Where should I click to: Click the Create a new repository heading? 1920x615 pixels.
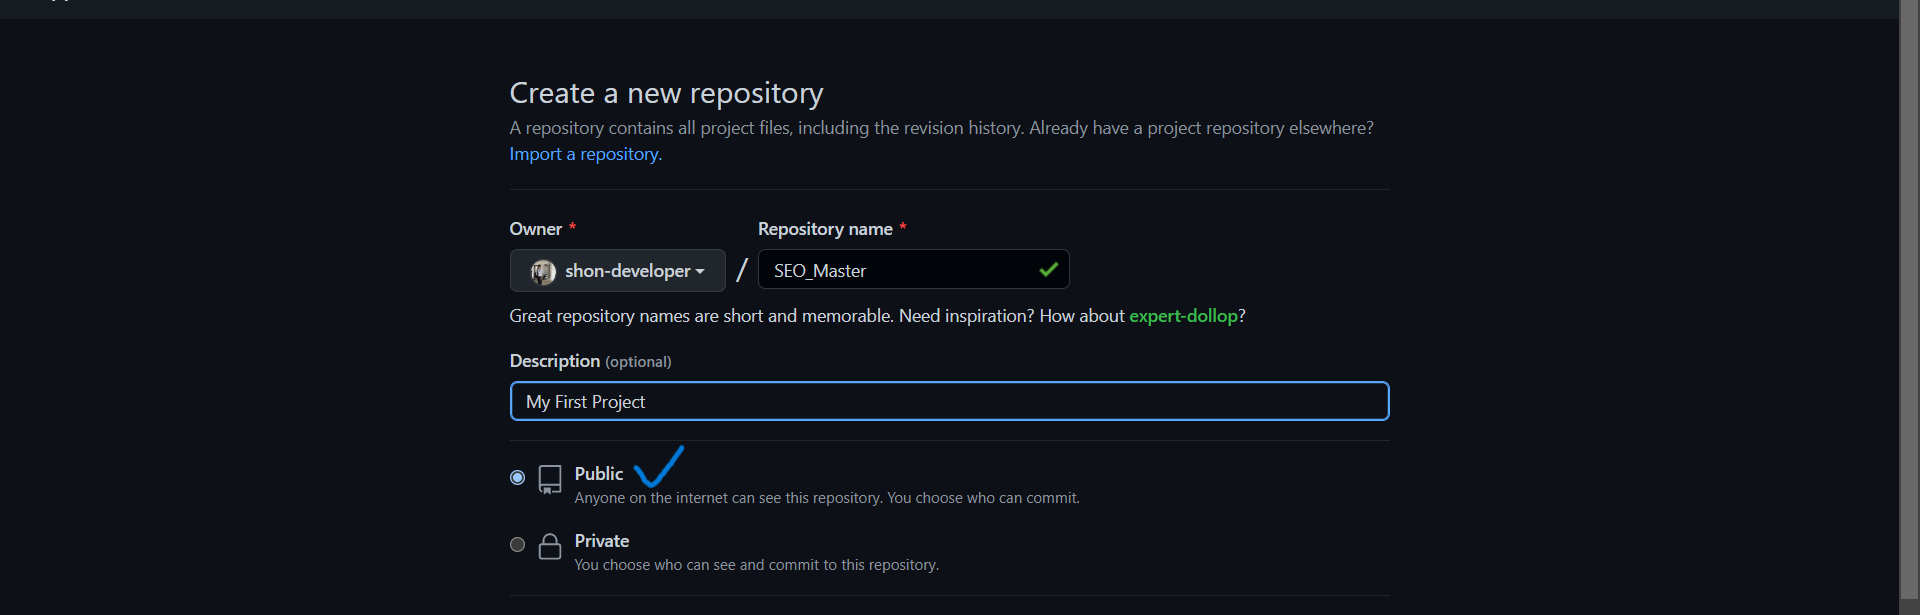click(666, 93)
